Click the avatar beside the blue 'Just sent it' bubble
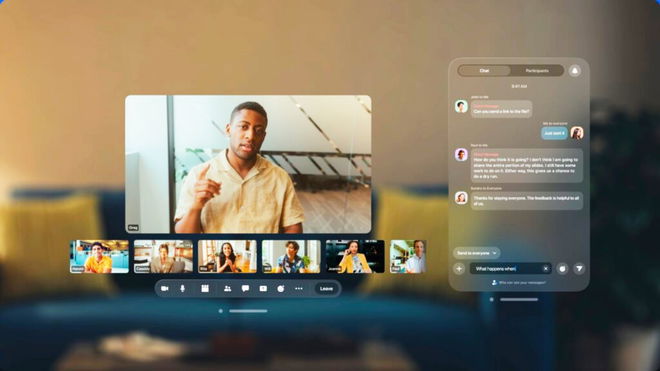This screenshot has width=660, height=371. (577, 133)
